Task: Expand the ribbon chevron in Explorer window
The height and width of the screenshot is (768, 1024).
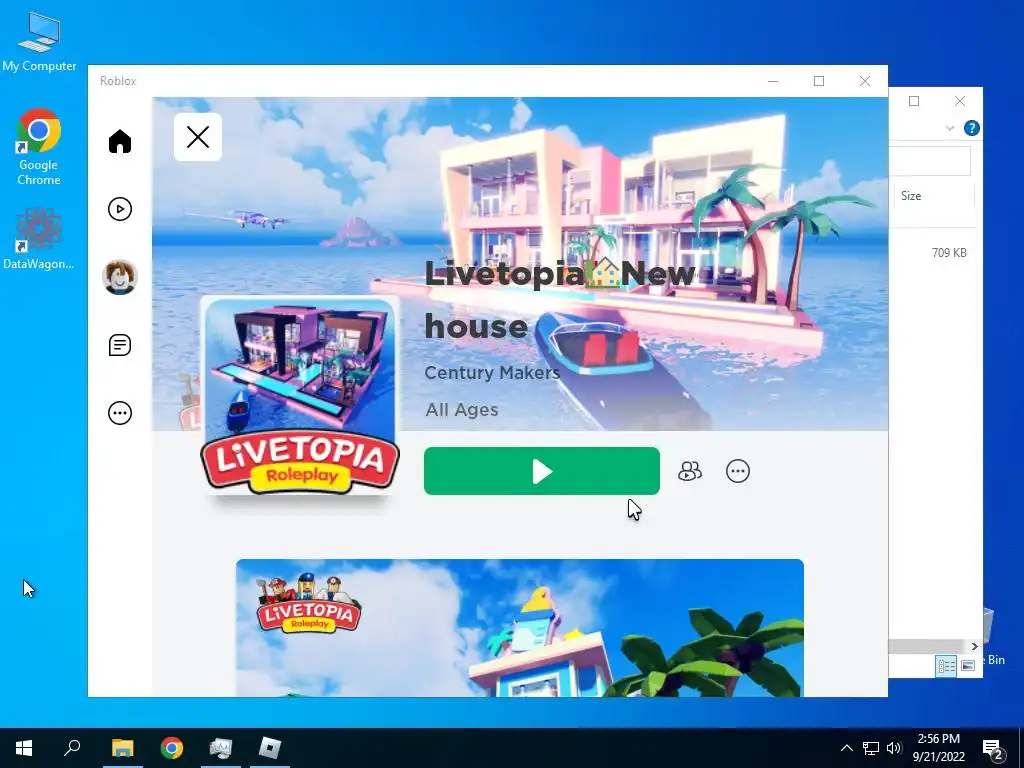Action: pos(950,128)
